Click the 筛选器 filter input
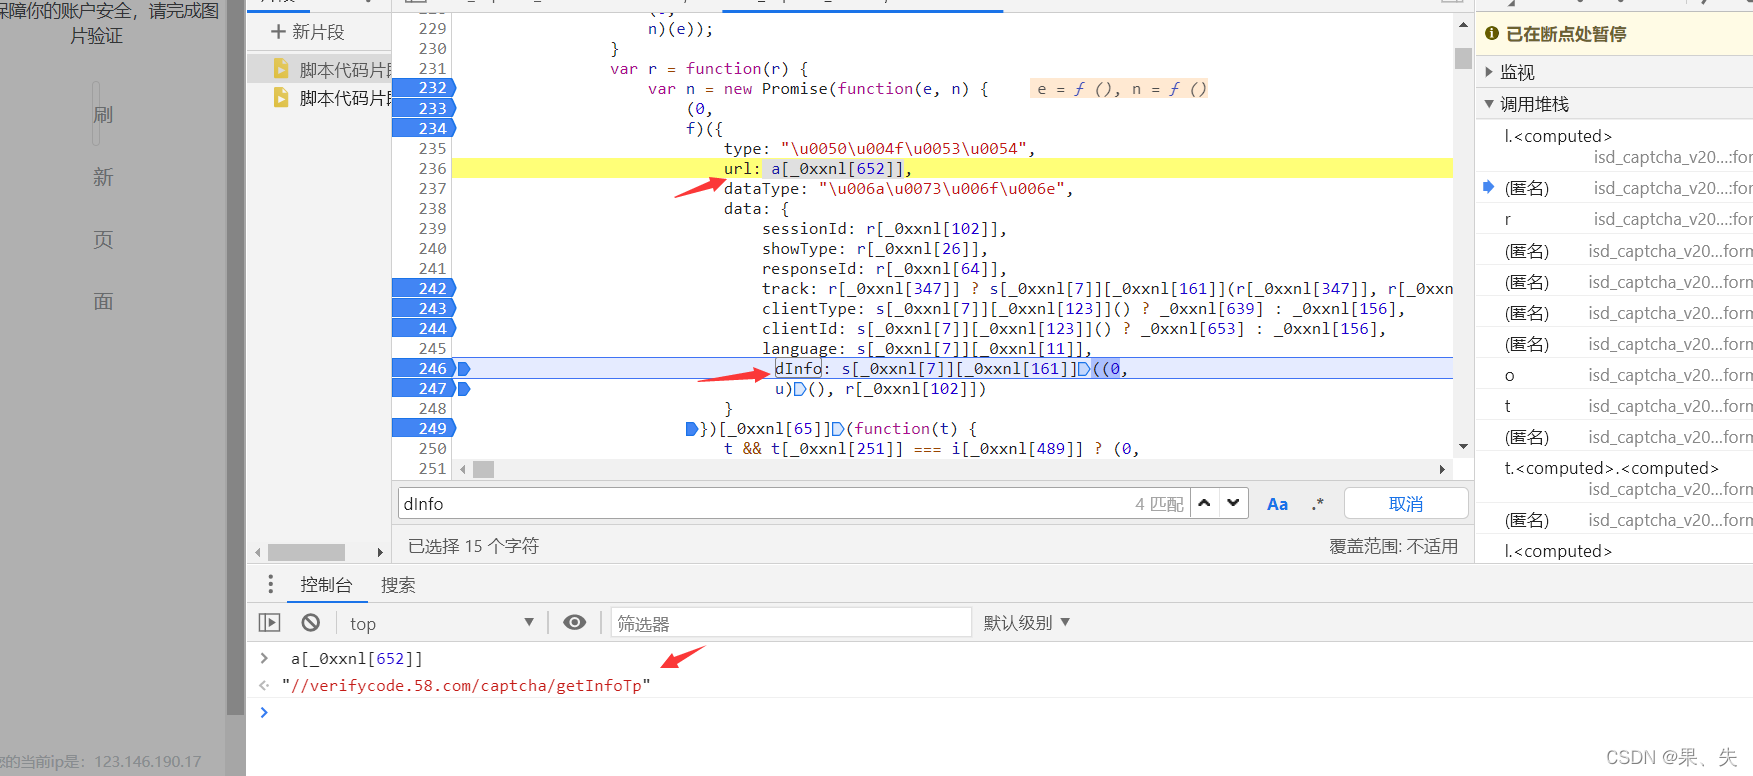This screenshot has height=776, width=1753. [791, 623]
